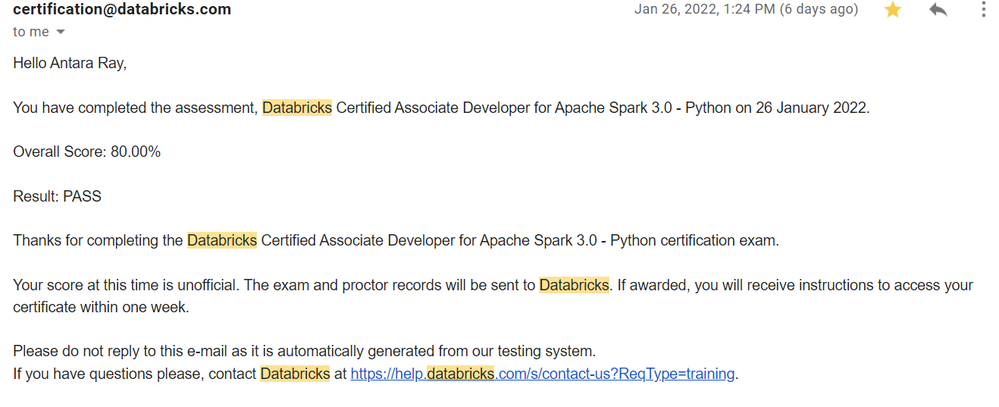
Task: Click the Jan 26, 2022 timestamp
Action: (746, 10)
